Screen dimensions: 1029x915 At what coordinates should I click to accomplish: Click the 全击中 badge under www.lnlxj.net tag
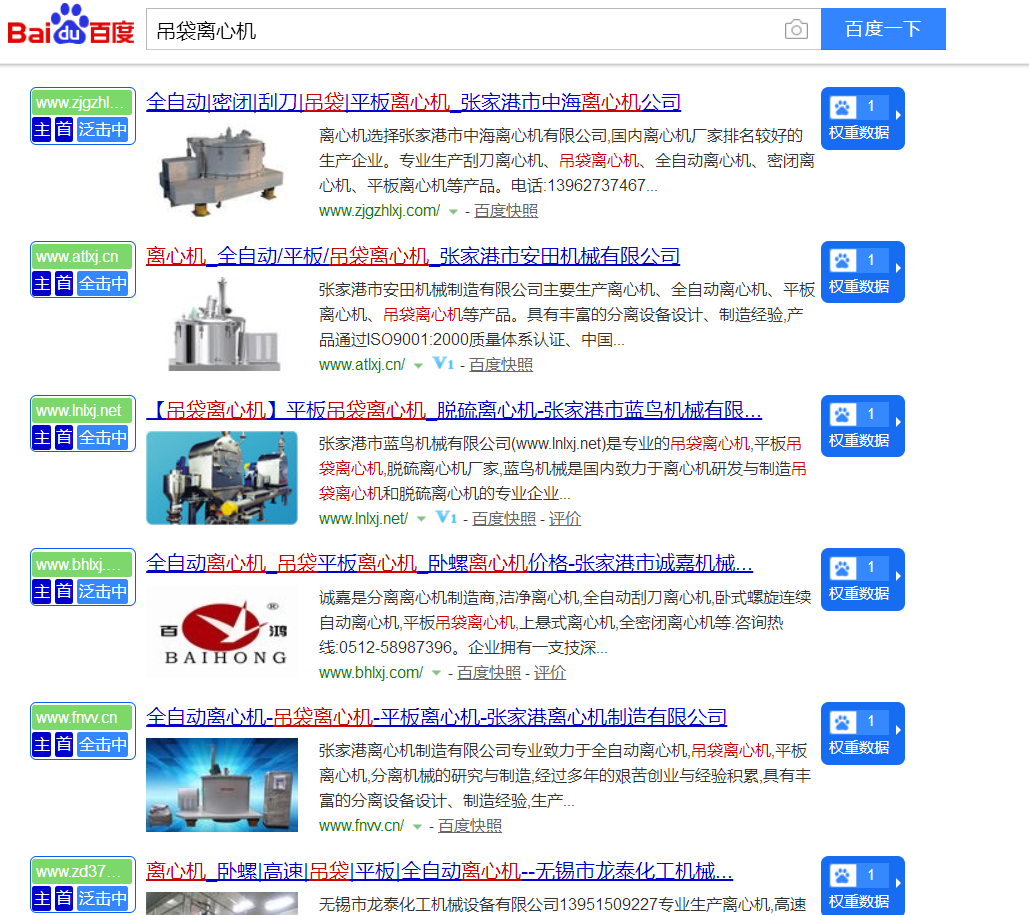pyautogui.click(x=102, y=437)
